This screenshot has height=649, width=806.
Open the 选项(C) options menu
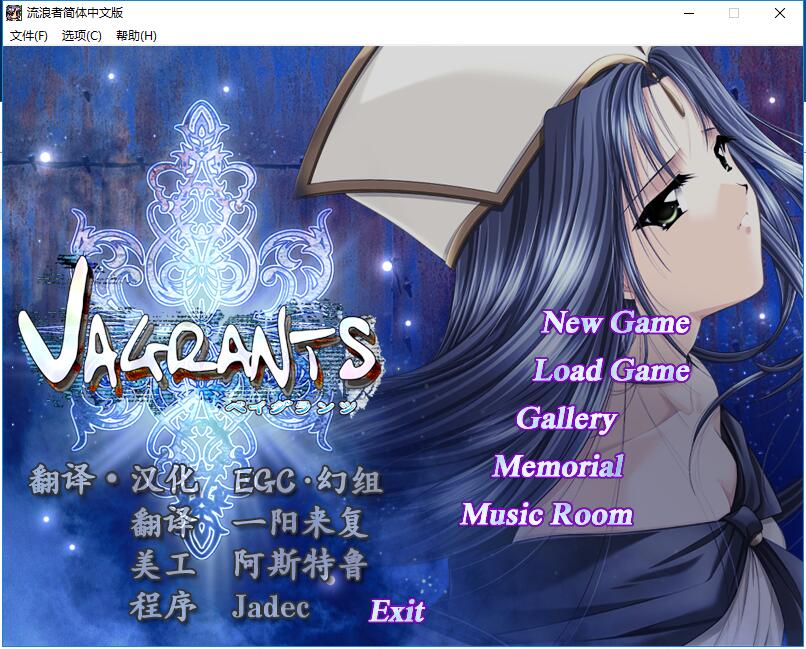(81, 34)
